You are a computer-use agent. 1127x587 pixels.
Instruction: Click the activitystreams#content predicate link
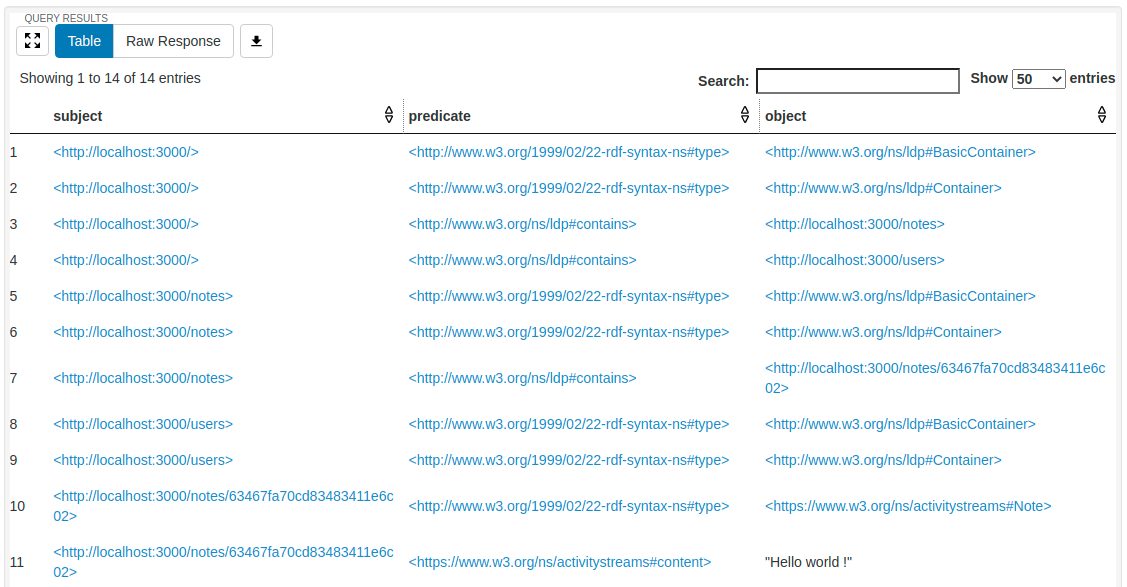tap(559, 562)
